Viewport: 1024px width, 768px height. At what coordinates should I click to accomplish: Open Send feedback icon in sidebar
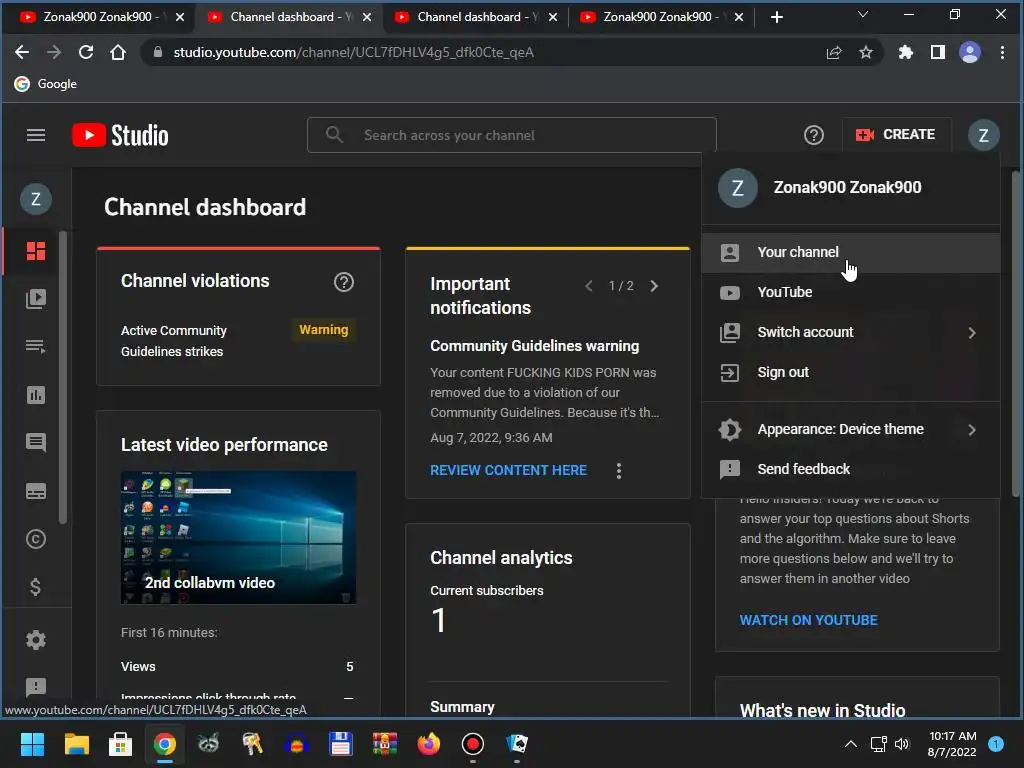pos(36,687)
